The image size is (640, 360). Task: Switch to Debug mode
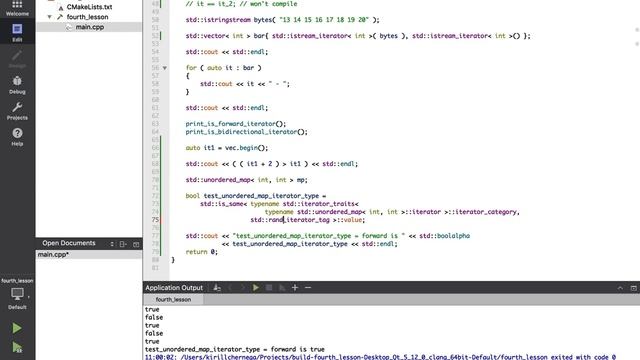point(17,85)
